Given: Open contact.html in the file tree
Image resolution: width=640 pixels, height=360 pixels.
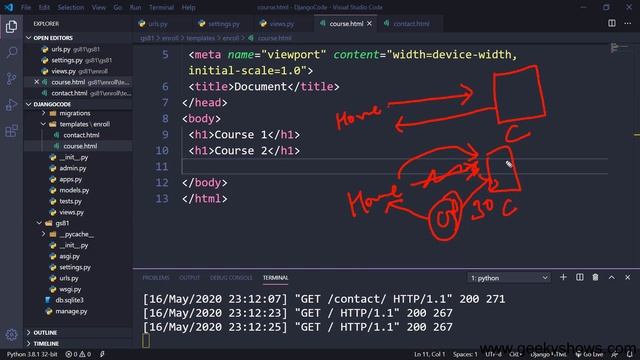Looking at the screenshot, I should pyautogui.click(x=81, y=135).
